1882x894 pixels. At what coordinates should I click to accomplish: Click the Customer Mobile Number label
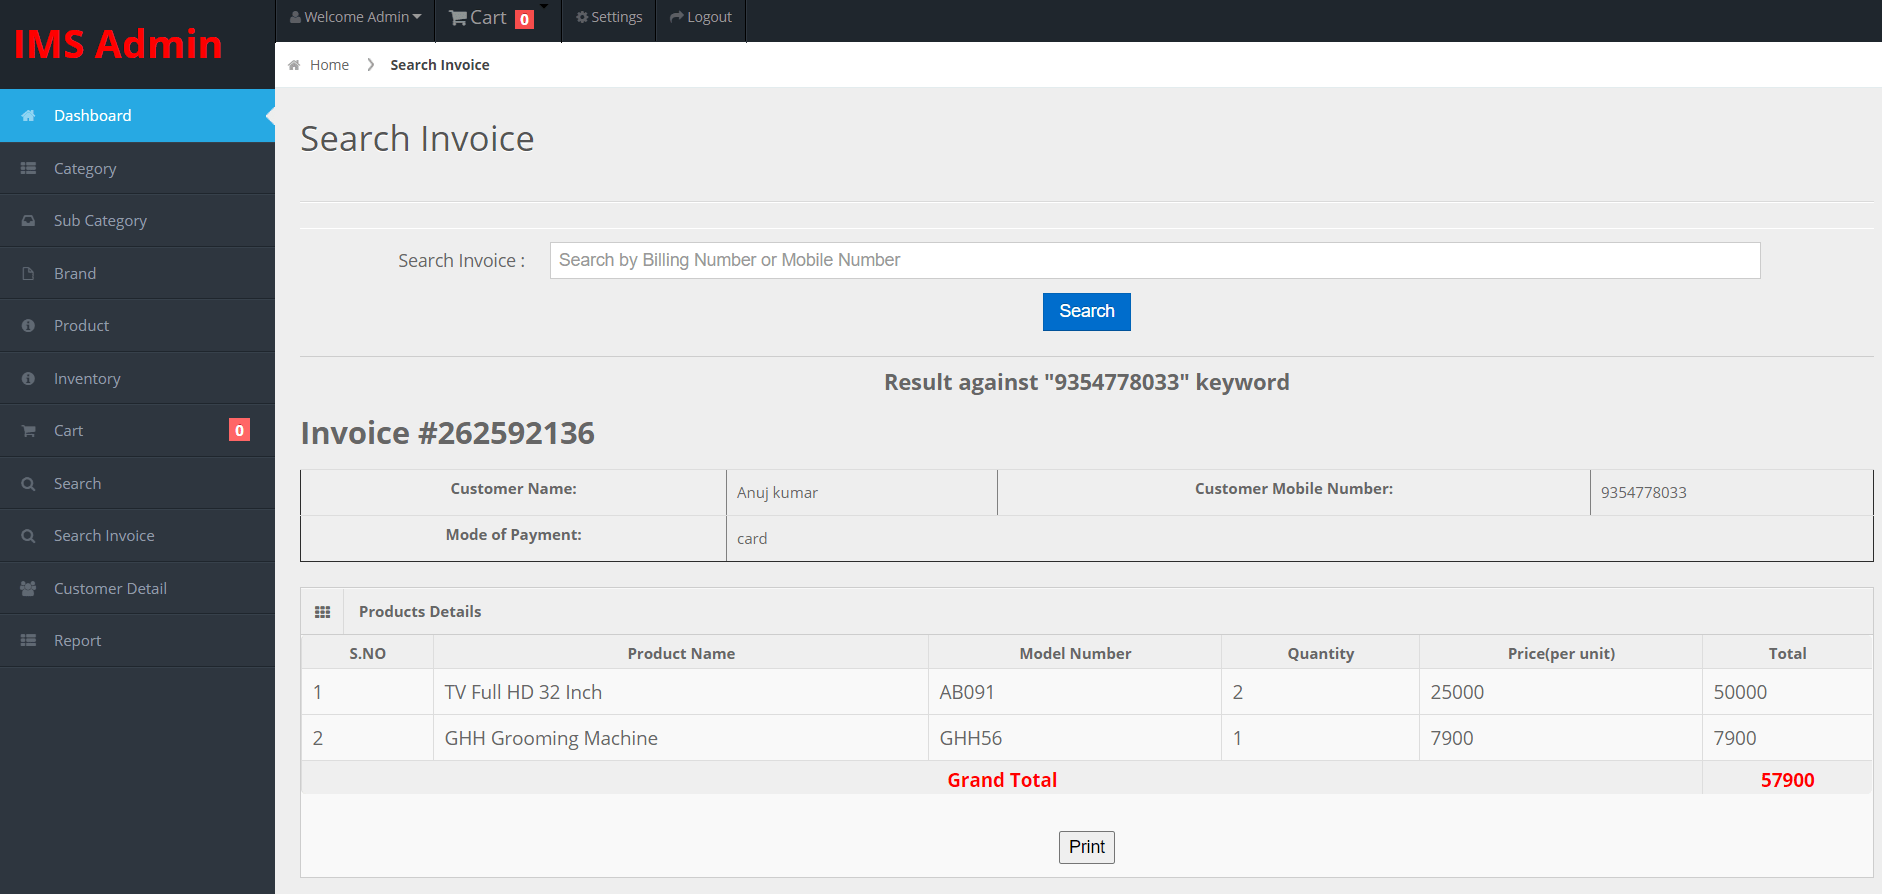[x=1294, y=489]
